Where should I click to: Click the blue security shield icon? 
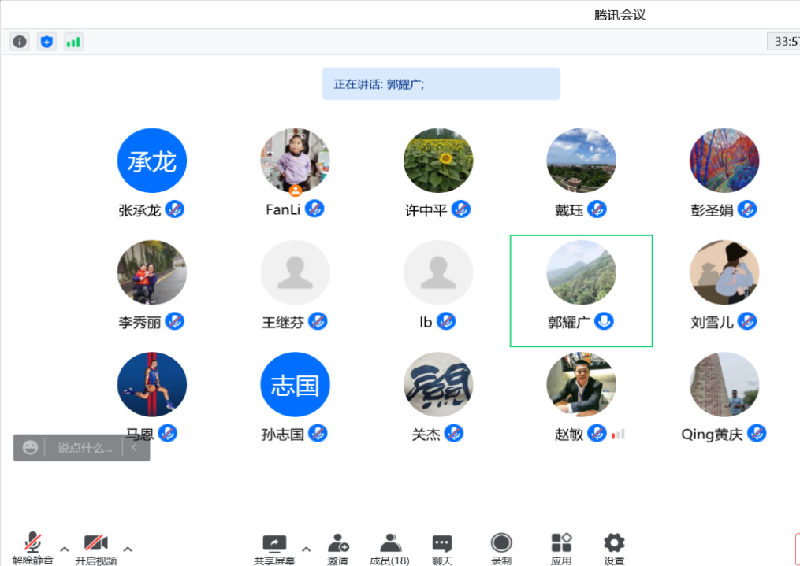(46, 41)
